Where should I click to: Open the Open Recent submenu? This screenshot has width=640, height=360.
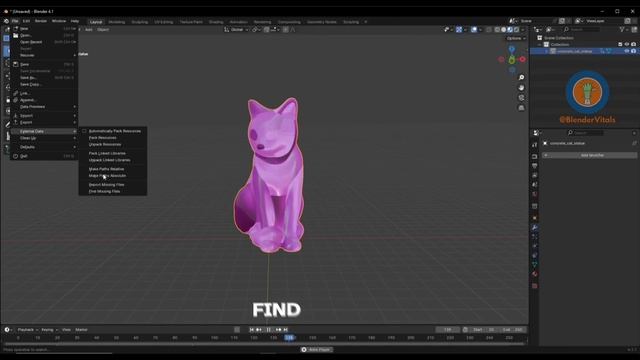pyautogui.click(x=44, y=42)
